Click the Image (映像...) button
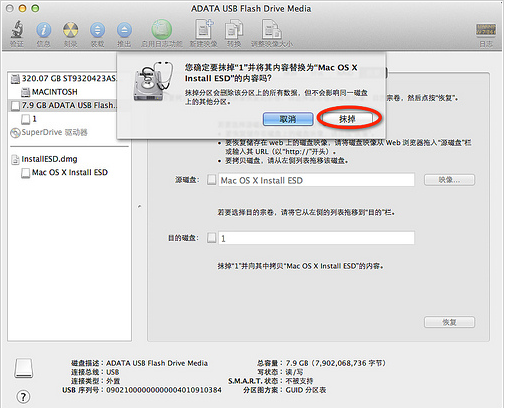Screen dimensions: 505x408 449,180
